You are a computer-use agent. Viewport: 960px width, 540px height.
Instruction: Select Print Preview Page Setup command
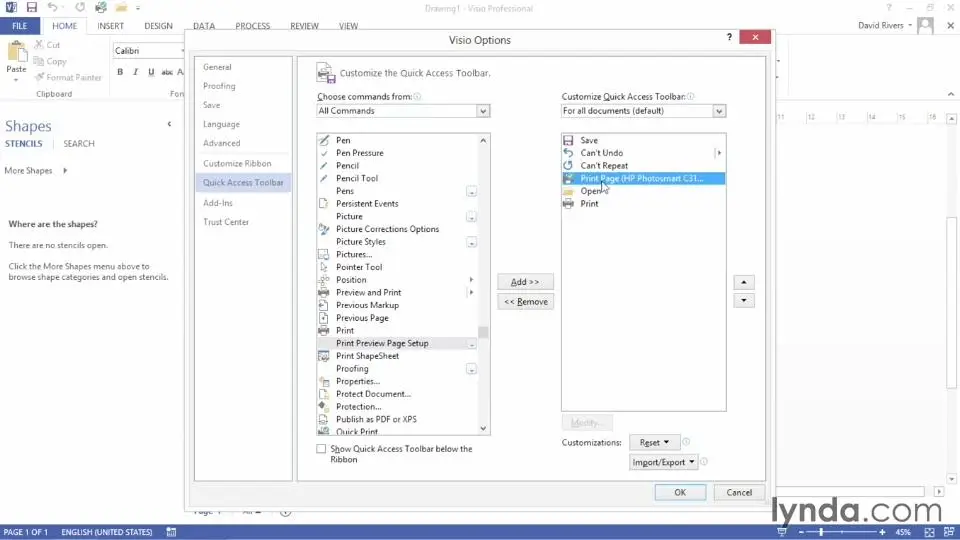[397, 343]
